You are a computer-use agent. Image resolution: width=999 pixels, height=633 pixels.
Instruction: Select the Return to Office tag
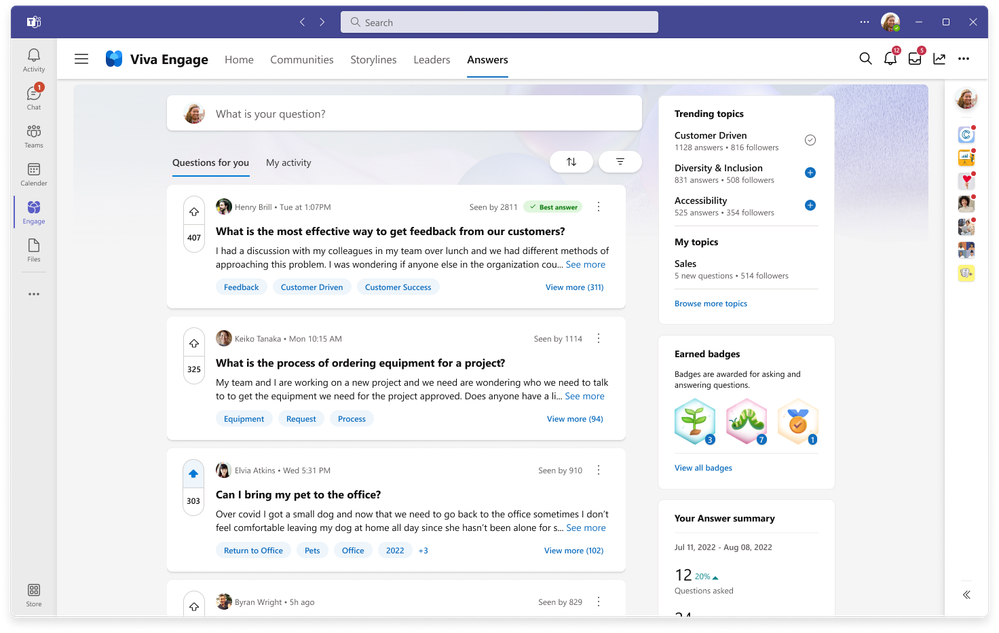253,551
